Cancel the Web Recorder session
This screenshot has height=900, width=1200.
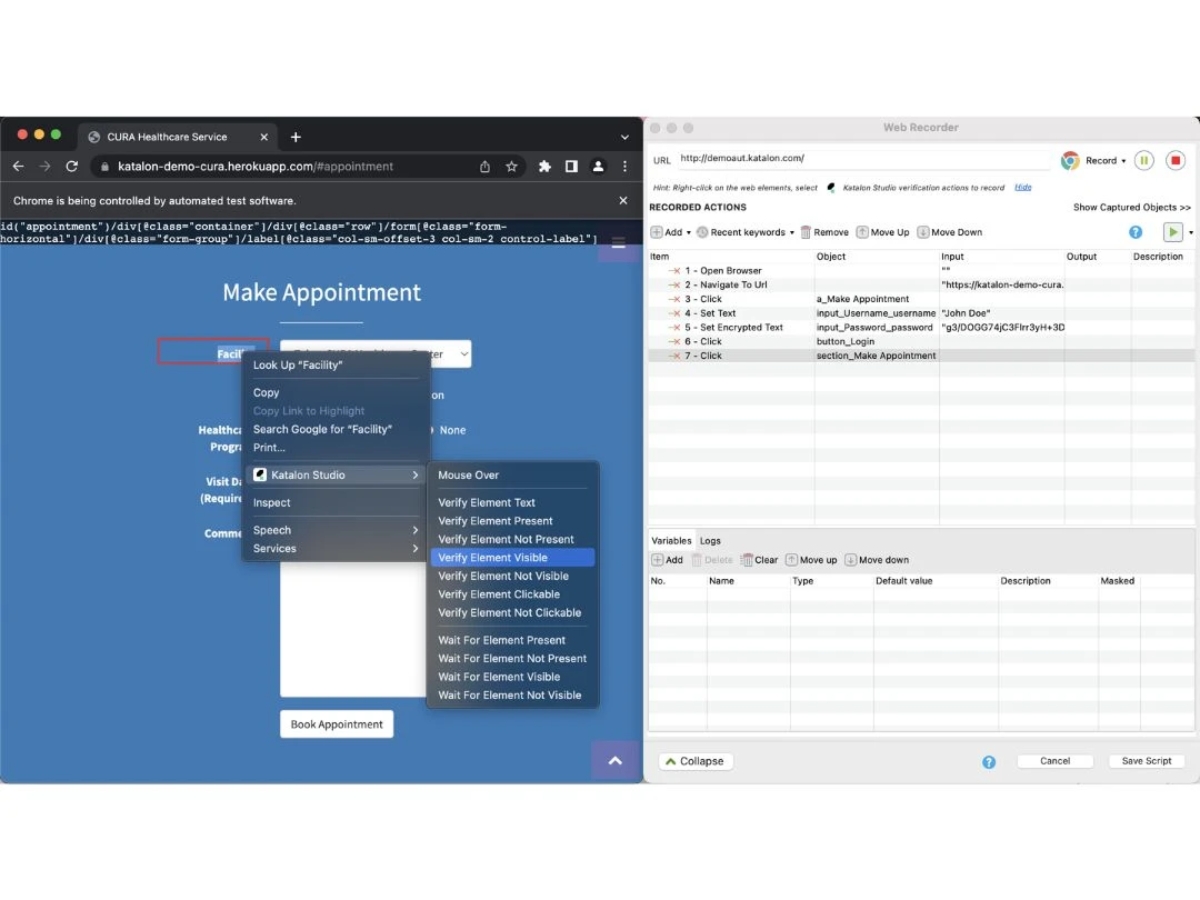(1055, 761)
